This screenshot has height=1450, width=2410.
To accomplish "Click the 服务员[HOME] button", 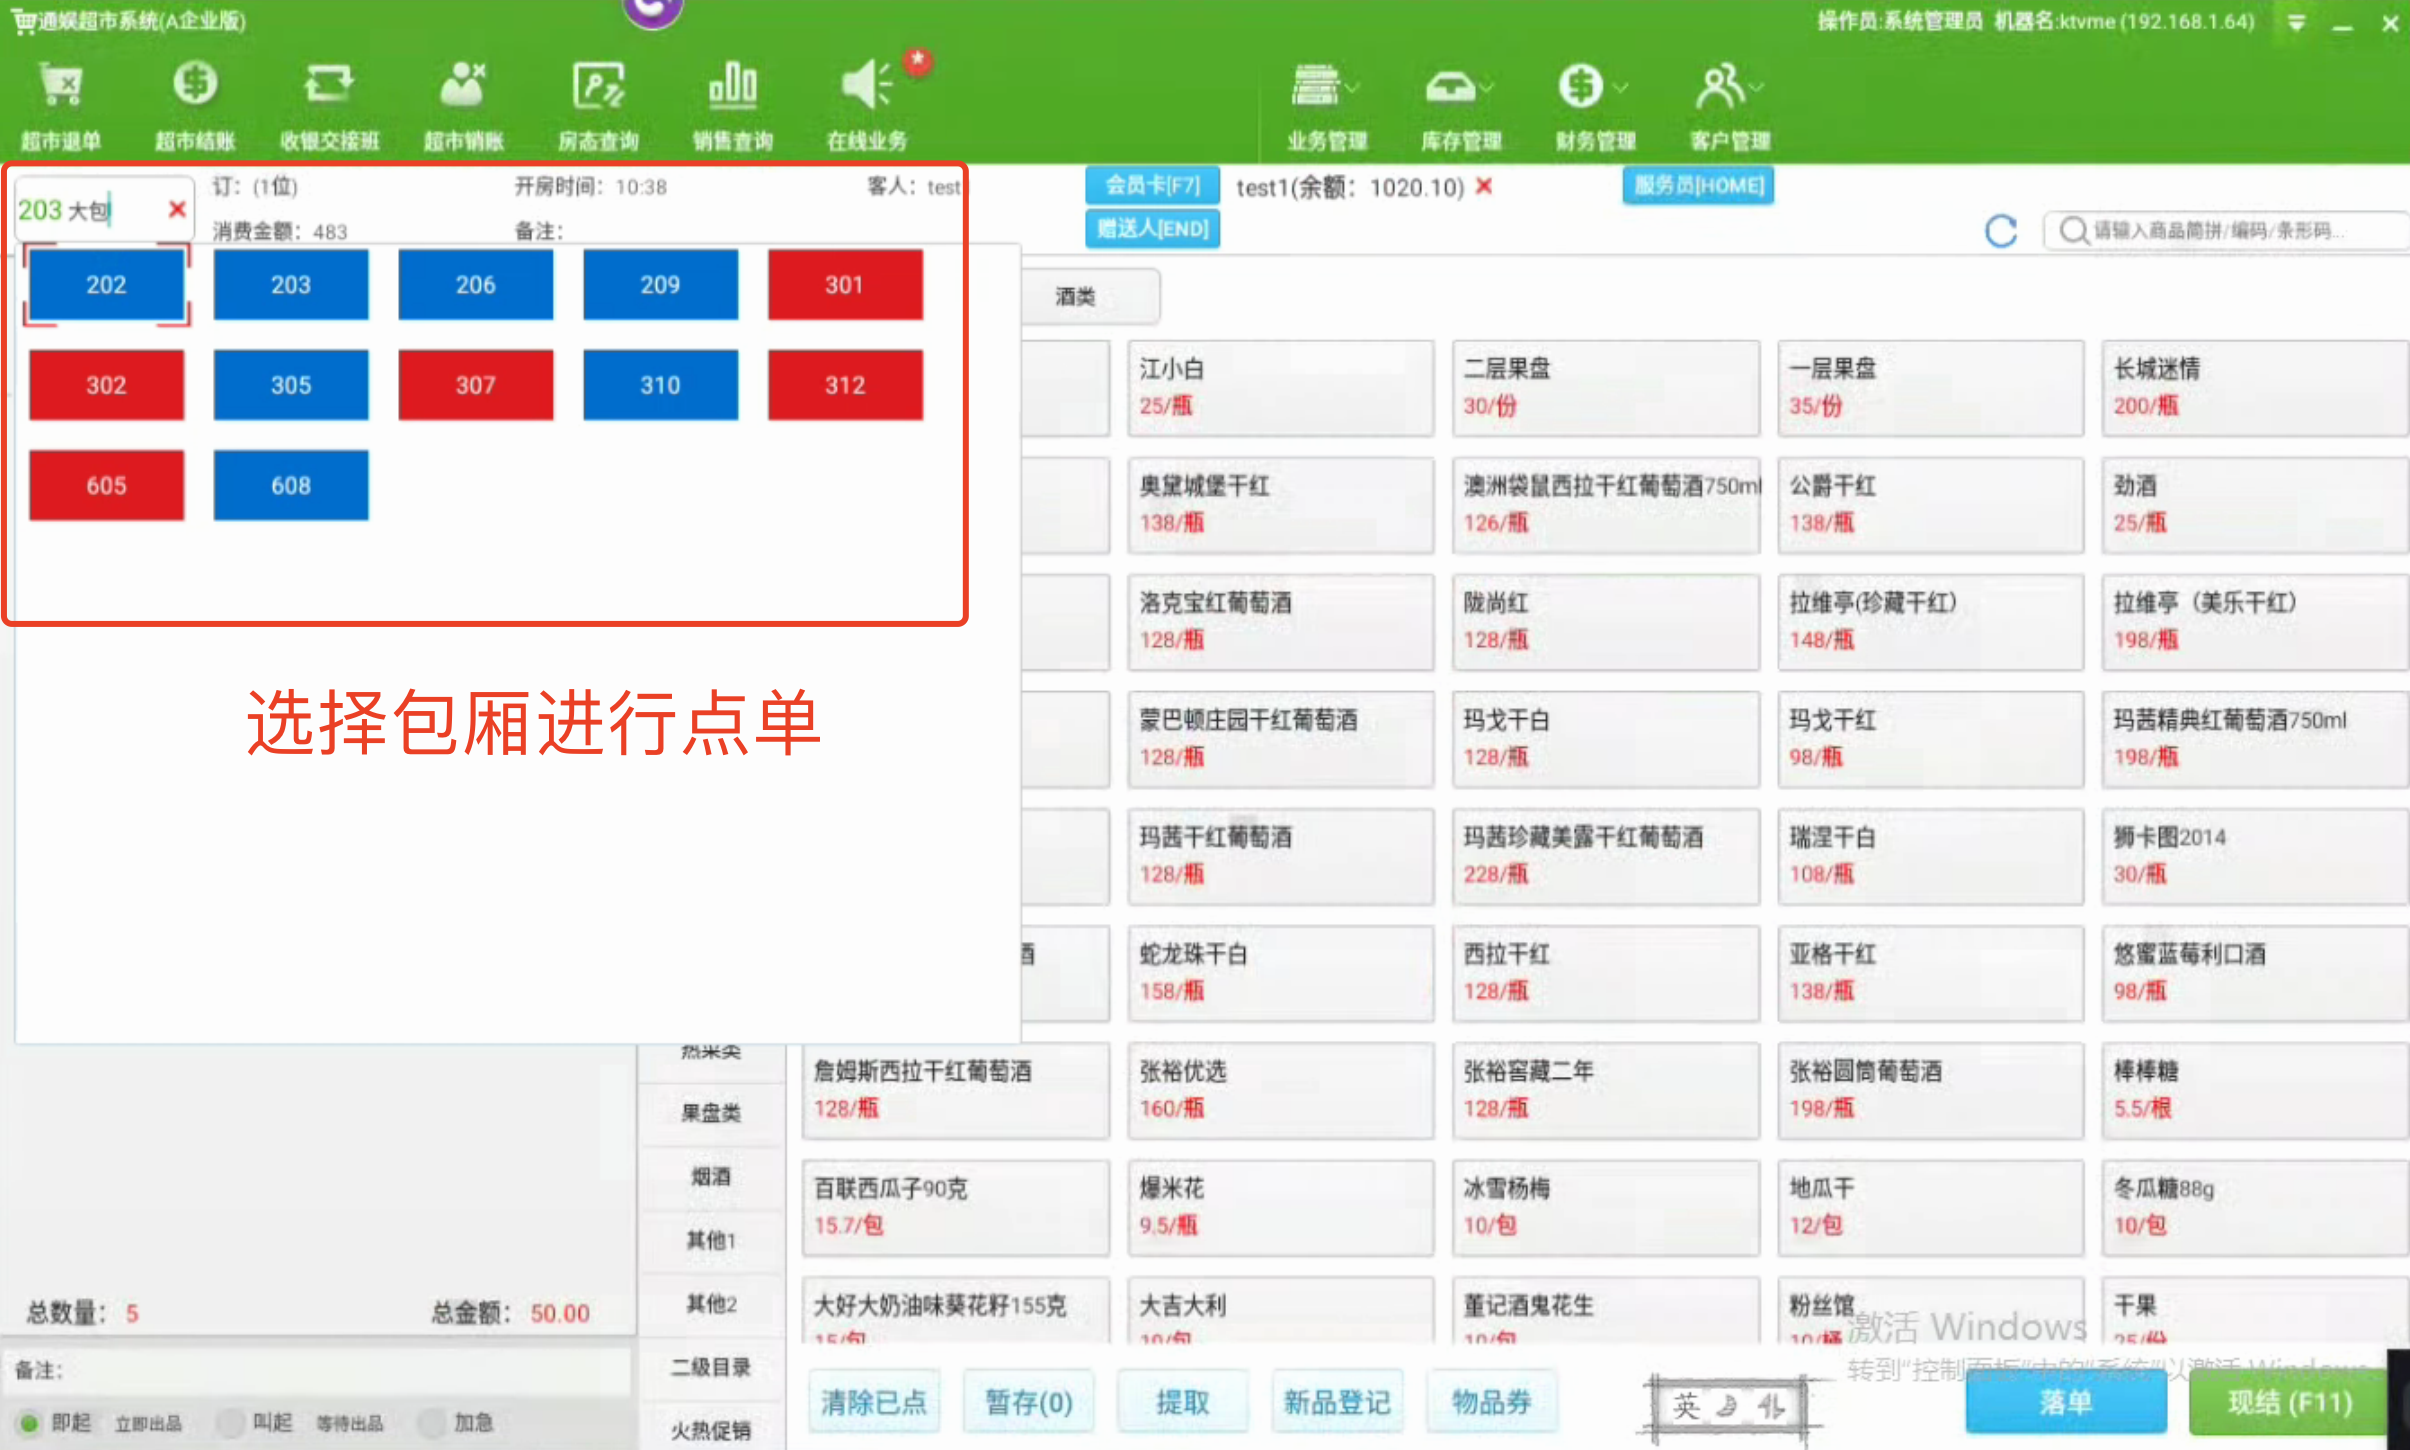I will (1698, 186).
